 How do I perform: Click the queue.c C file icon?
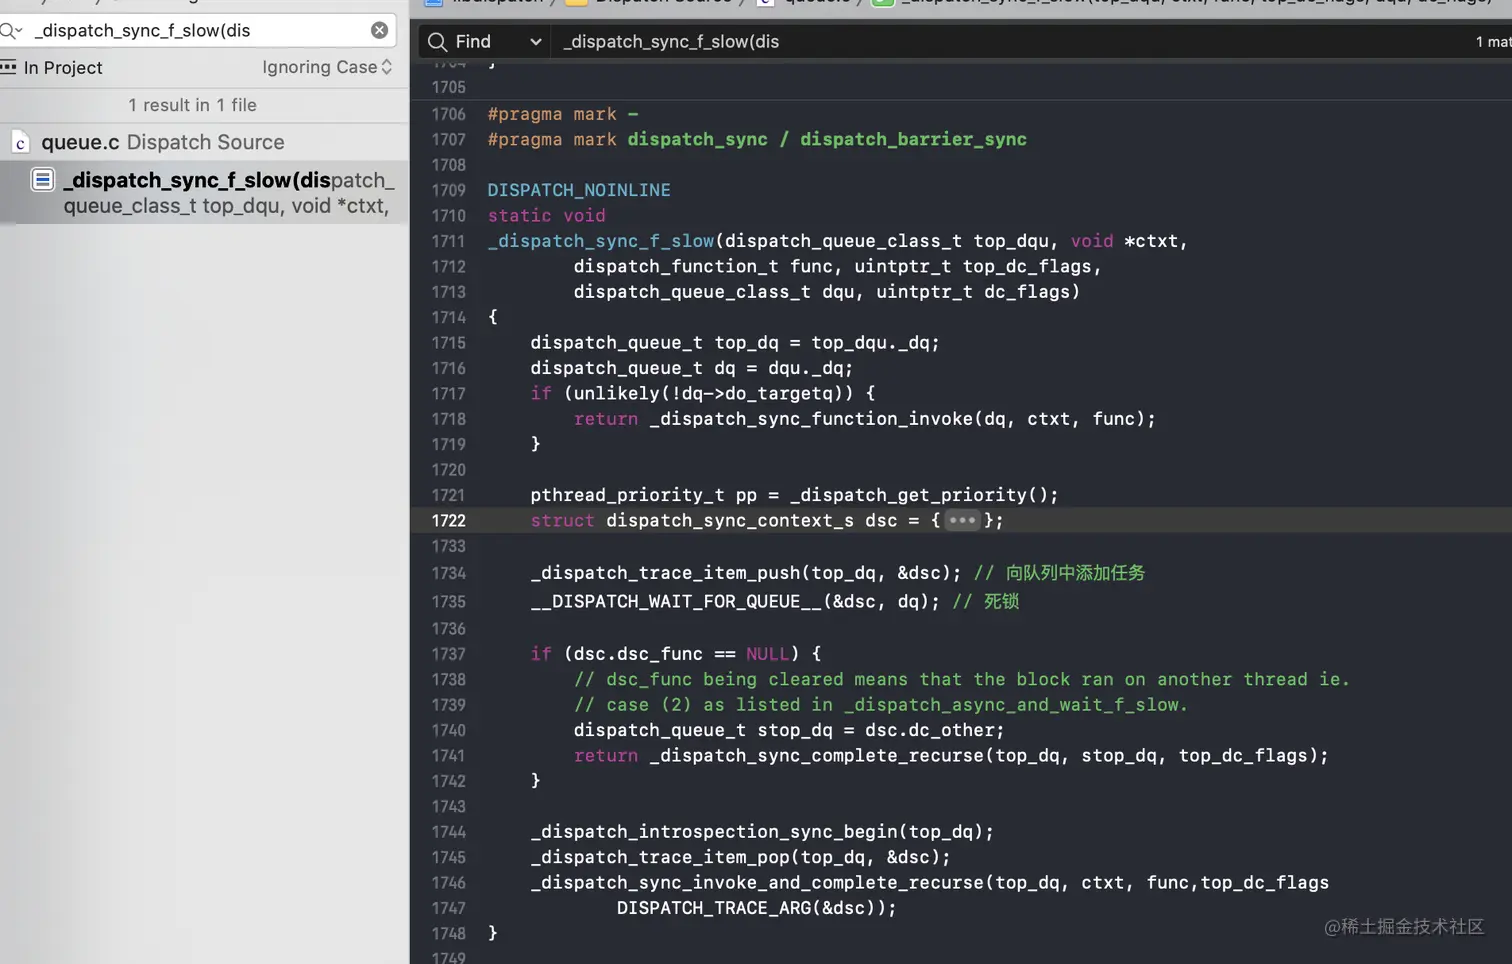(x=20, y=143)
